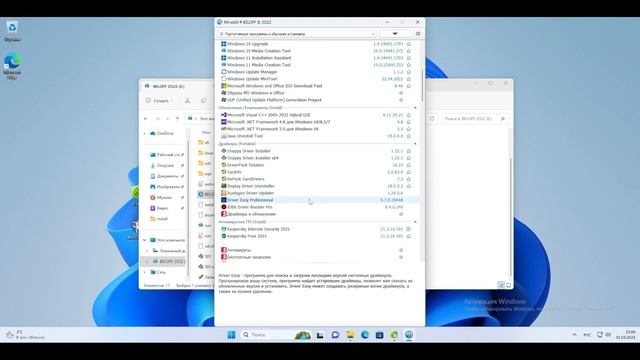Click the Windows Start button

pyautogui.click(x=231, y=335)
